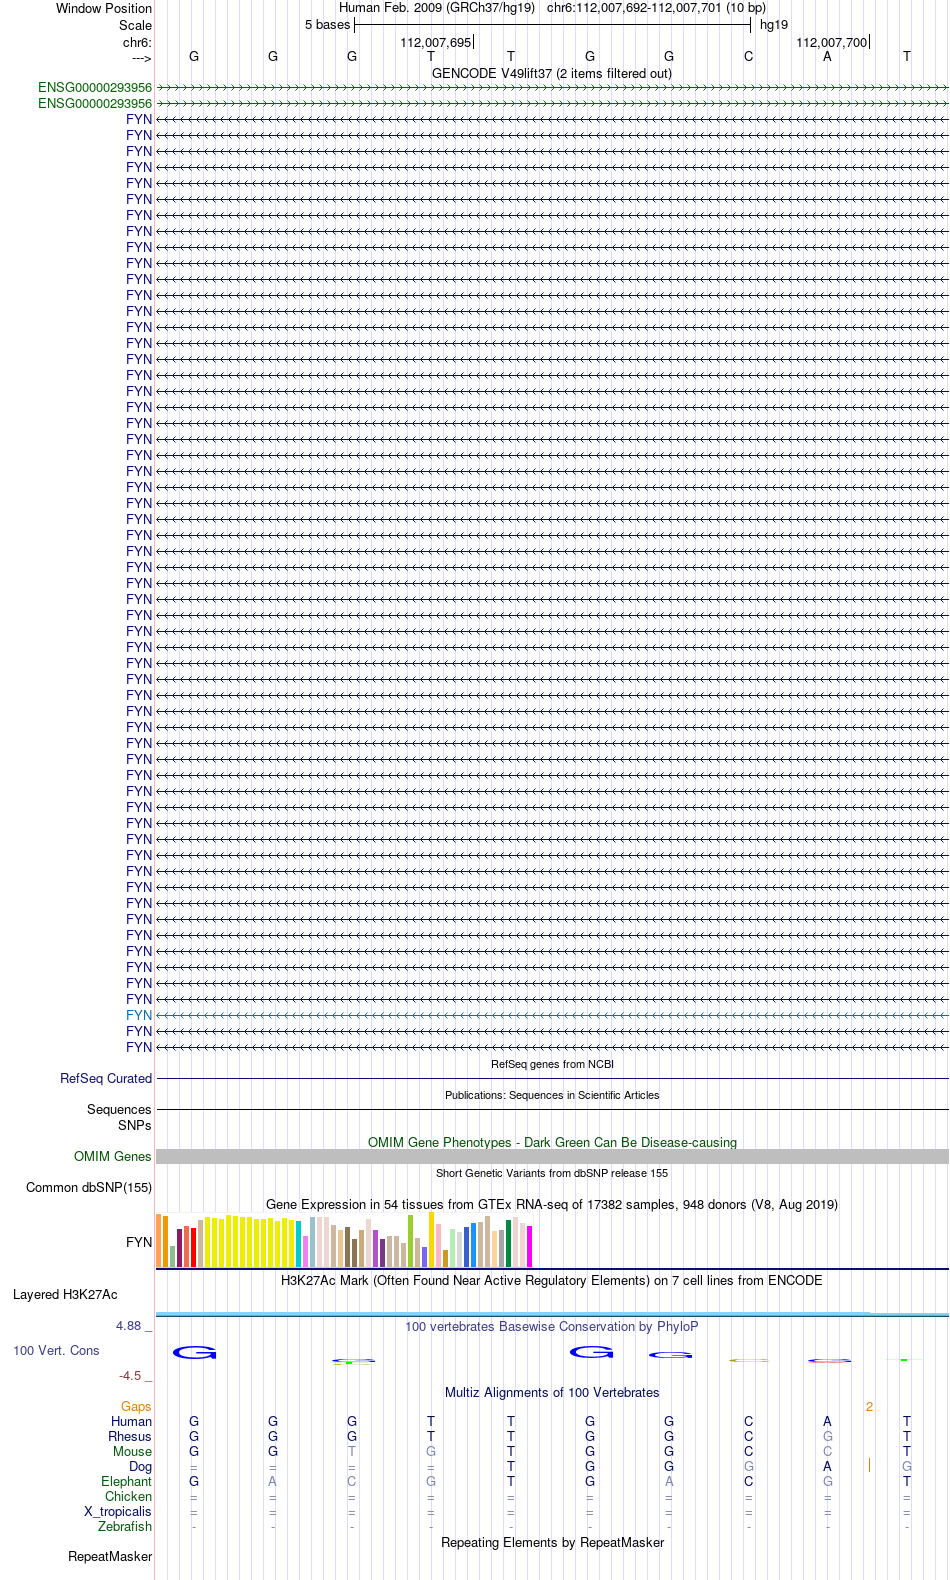
Task: Open the GENCODE V49lift37 track title
Action: tap(552, 73)
